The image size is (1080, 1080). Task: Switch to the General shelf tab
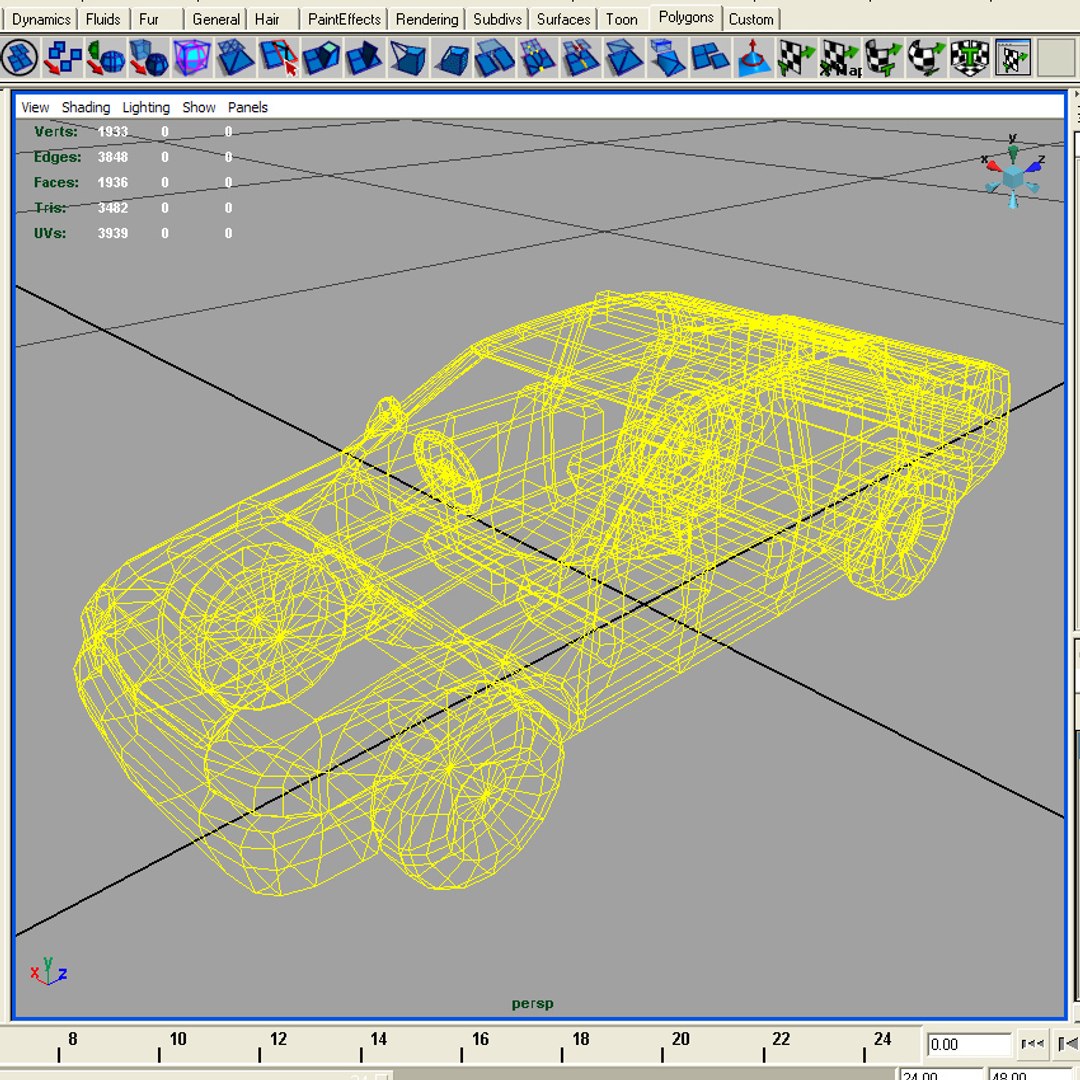(216, 19)
